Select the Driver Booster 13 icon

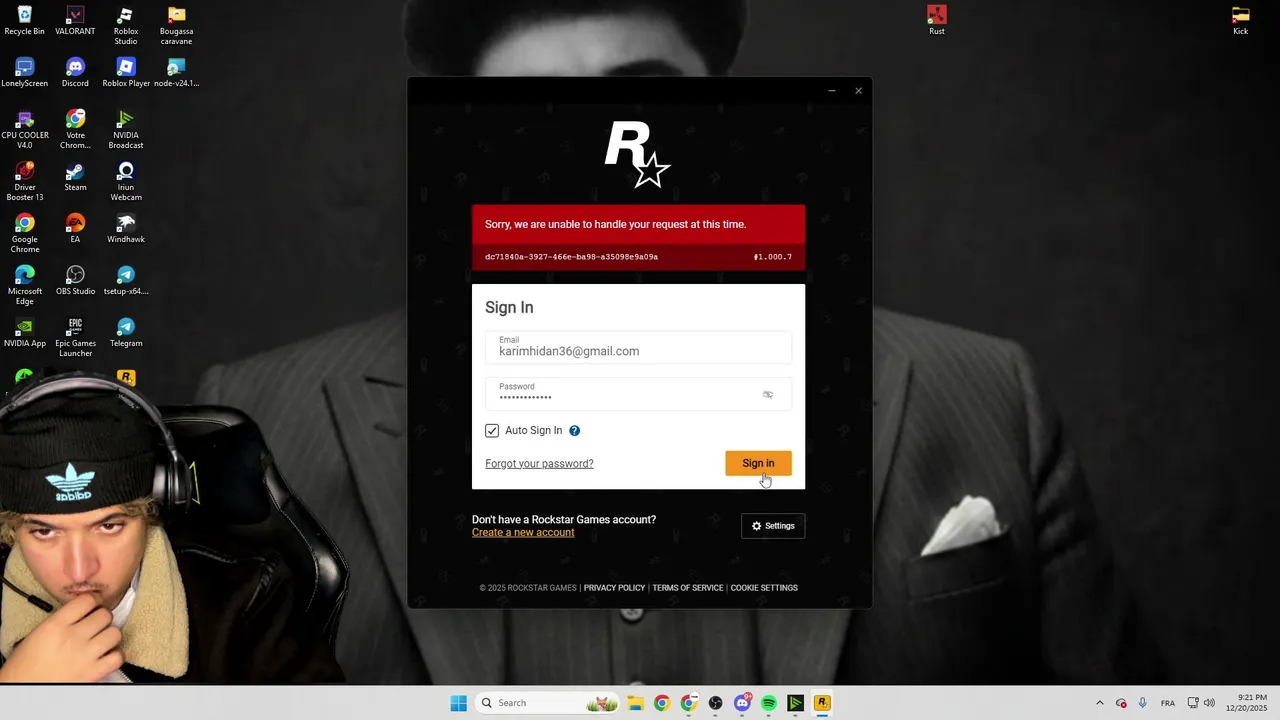25,182
